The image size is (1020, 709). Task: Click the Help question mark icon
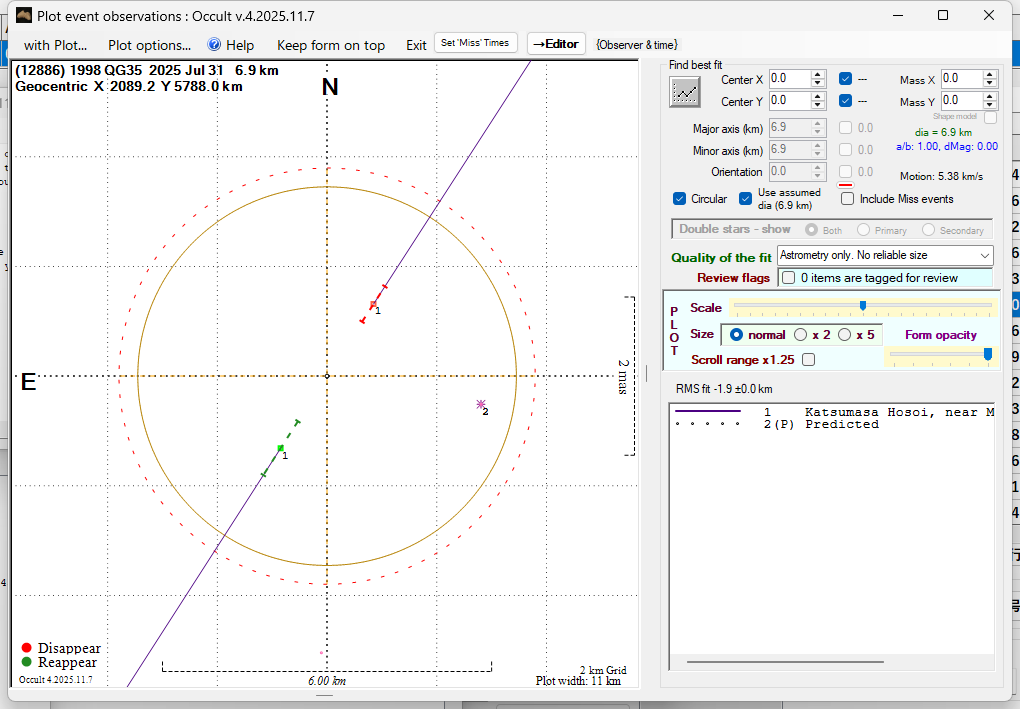tap(214, 45)
